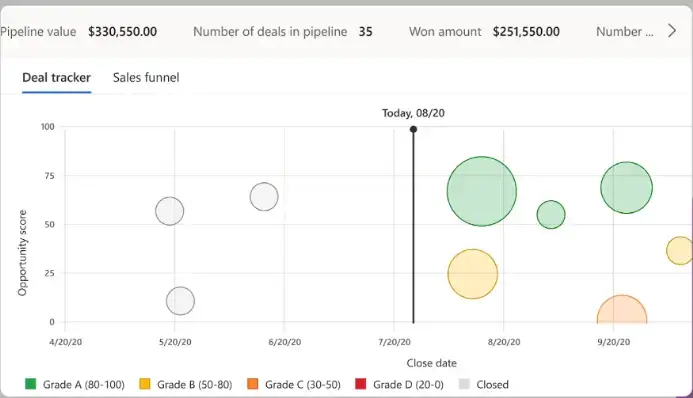Toggle the Closed gray legend swatch

coord(464,384)
